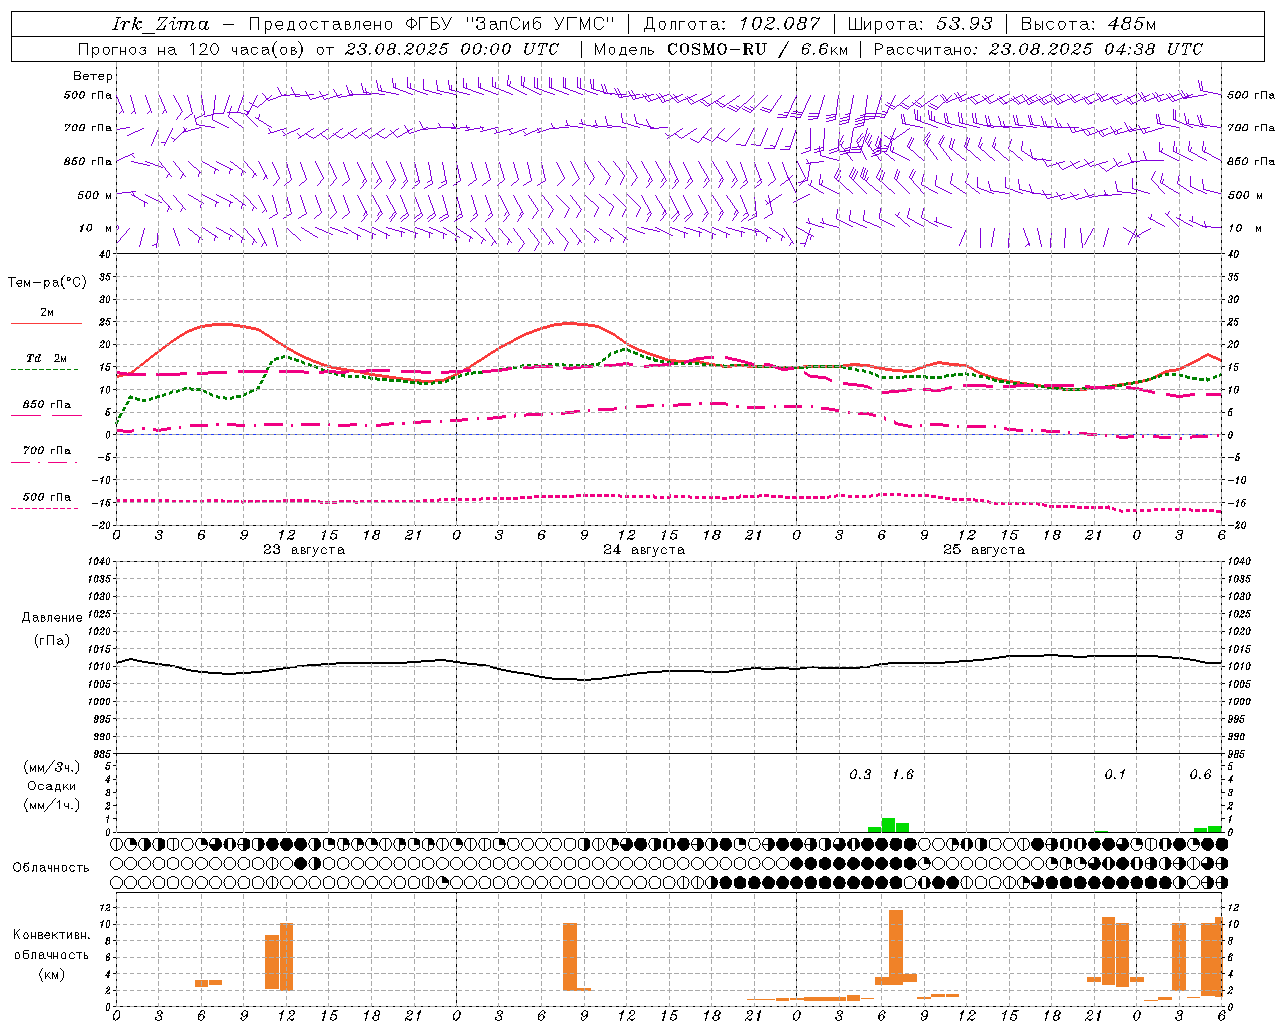Click the 24 августа date label
The width and height of the screenshot is (1280, 1024).
click(644, 550)
